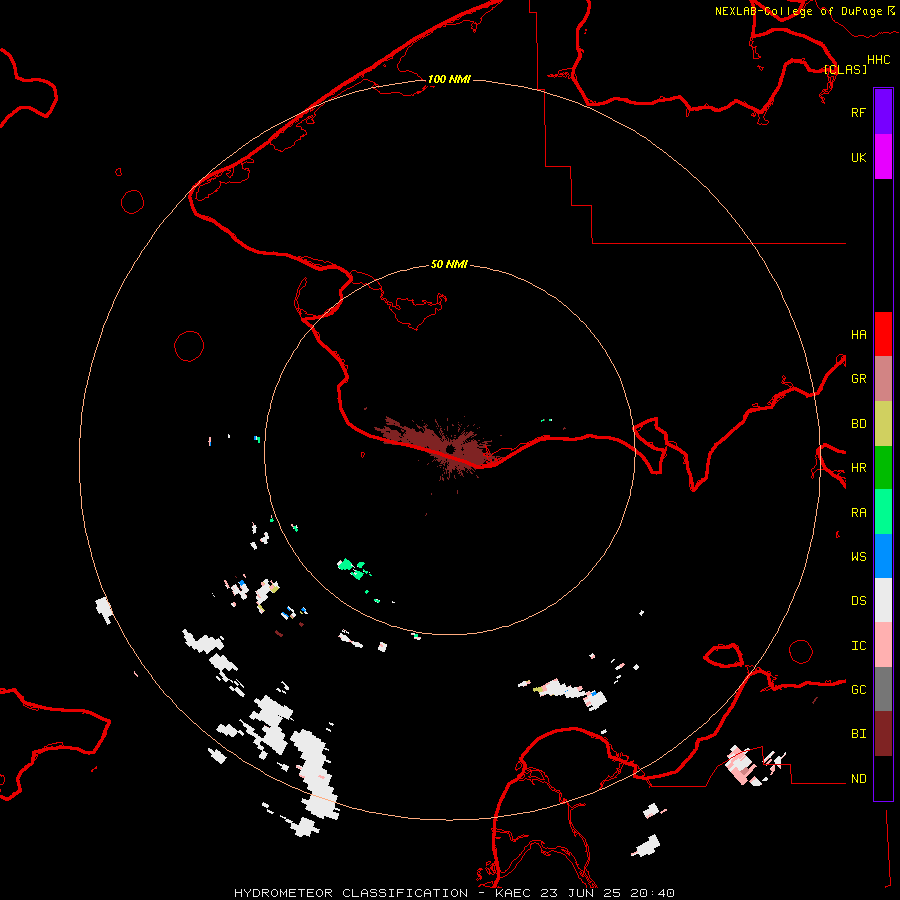
Task: Click the HR legend label
Action: tap(858, 468)
